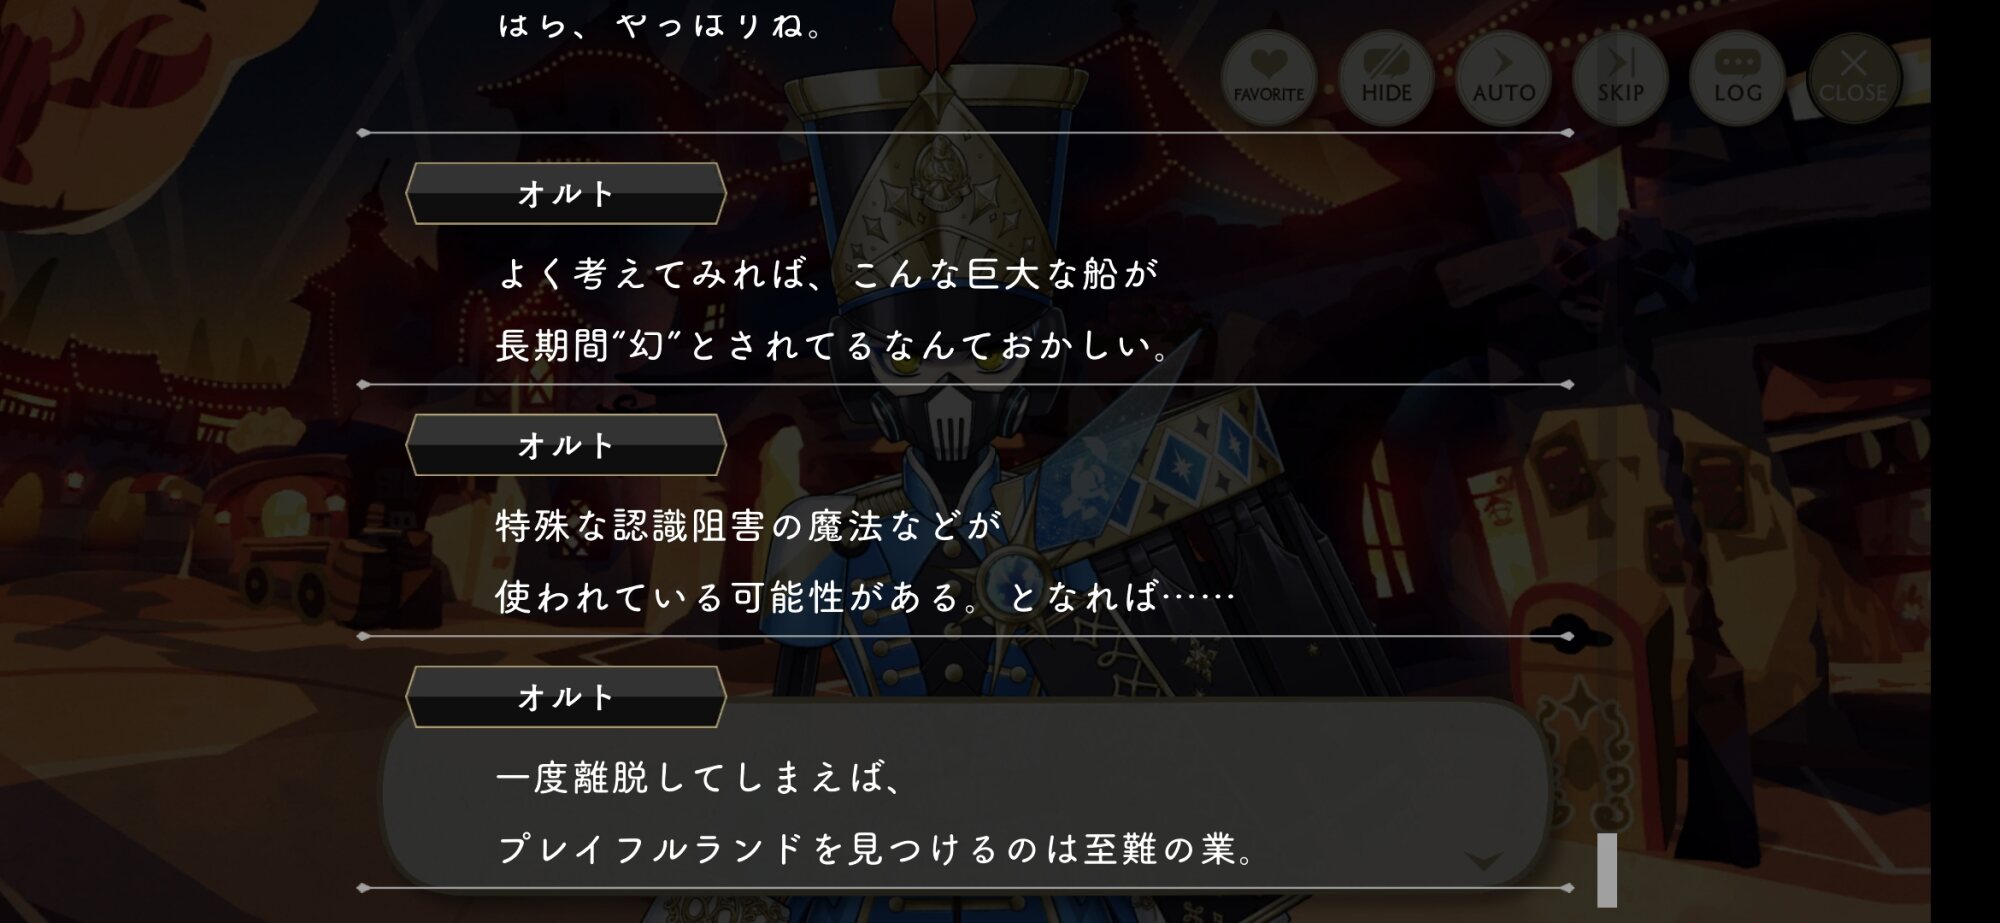The image size is (2000, 923).
Task: Click the white log scrollbar thumb
Action: (1607, 869)
